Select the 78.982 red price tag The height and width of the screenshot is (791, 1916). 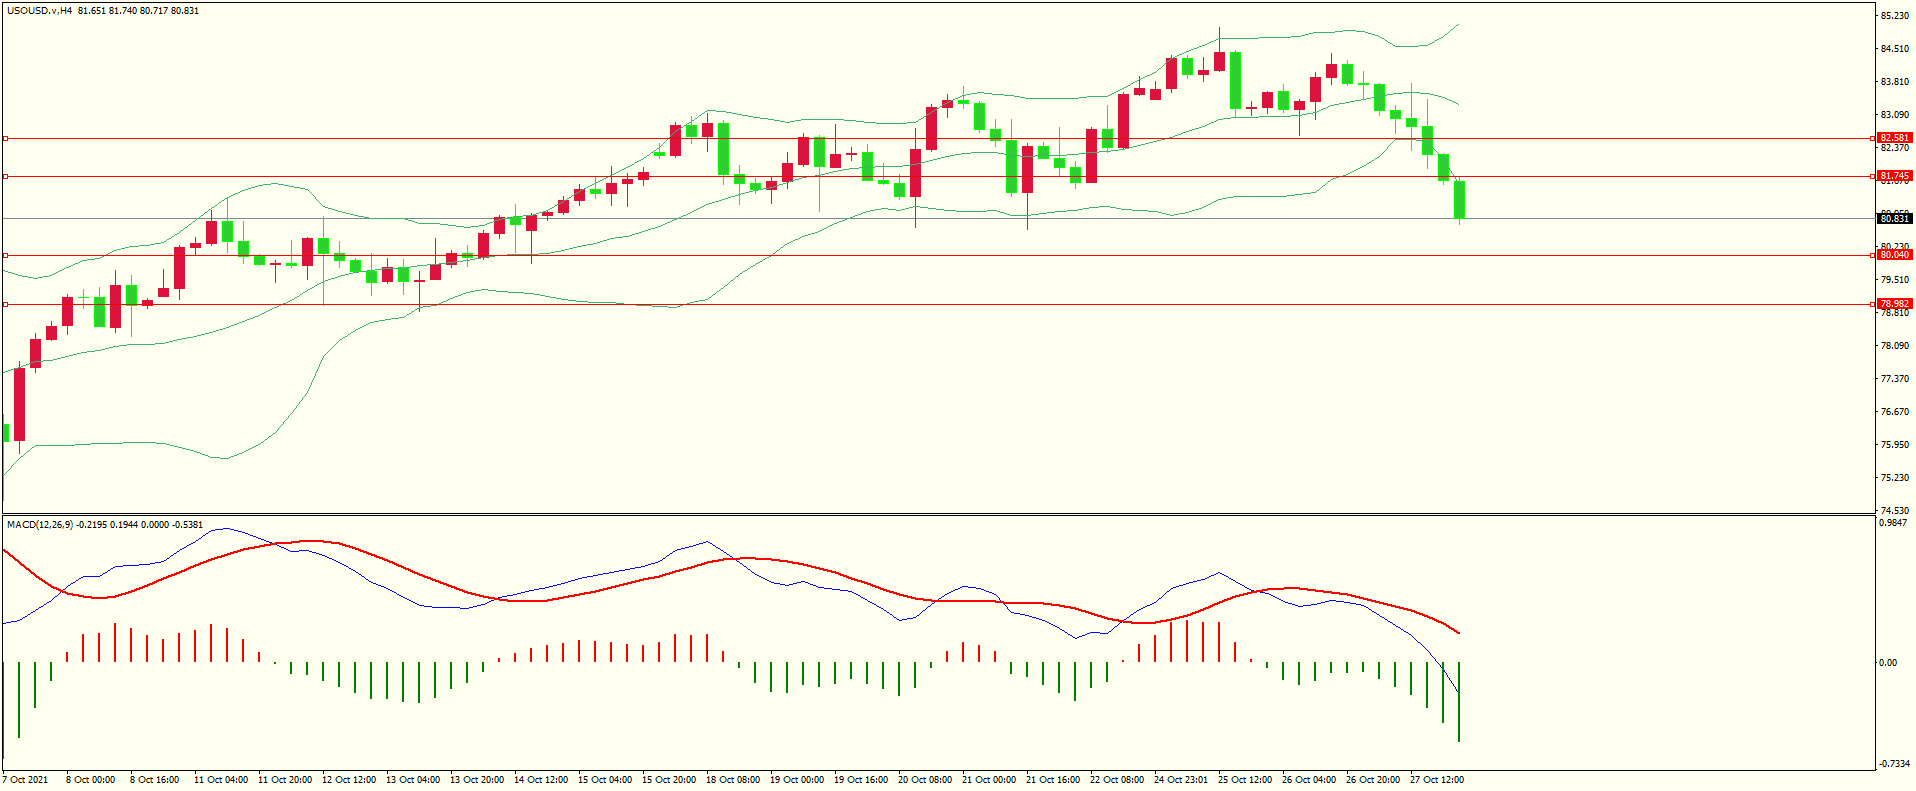pos(1894,304)
